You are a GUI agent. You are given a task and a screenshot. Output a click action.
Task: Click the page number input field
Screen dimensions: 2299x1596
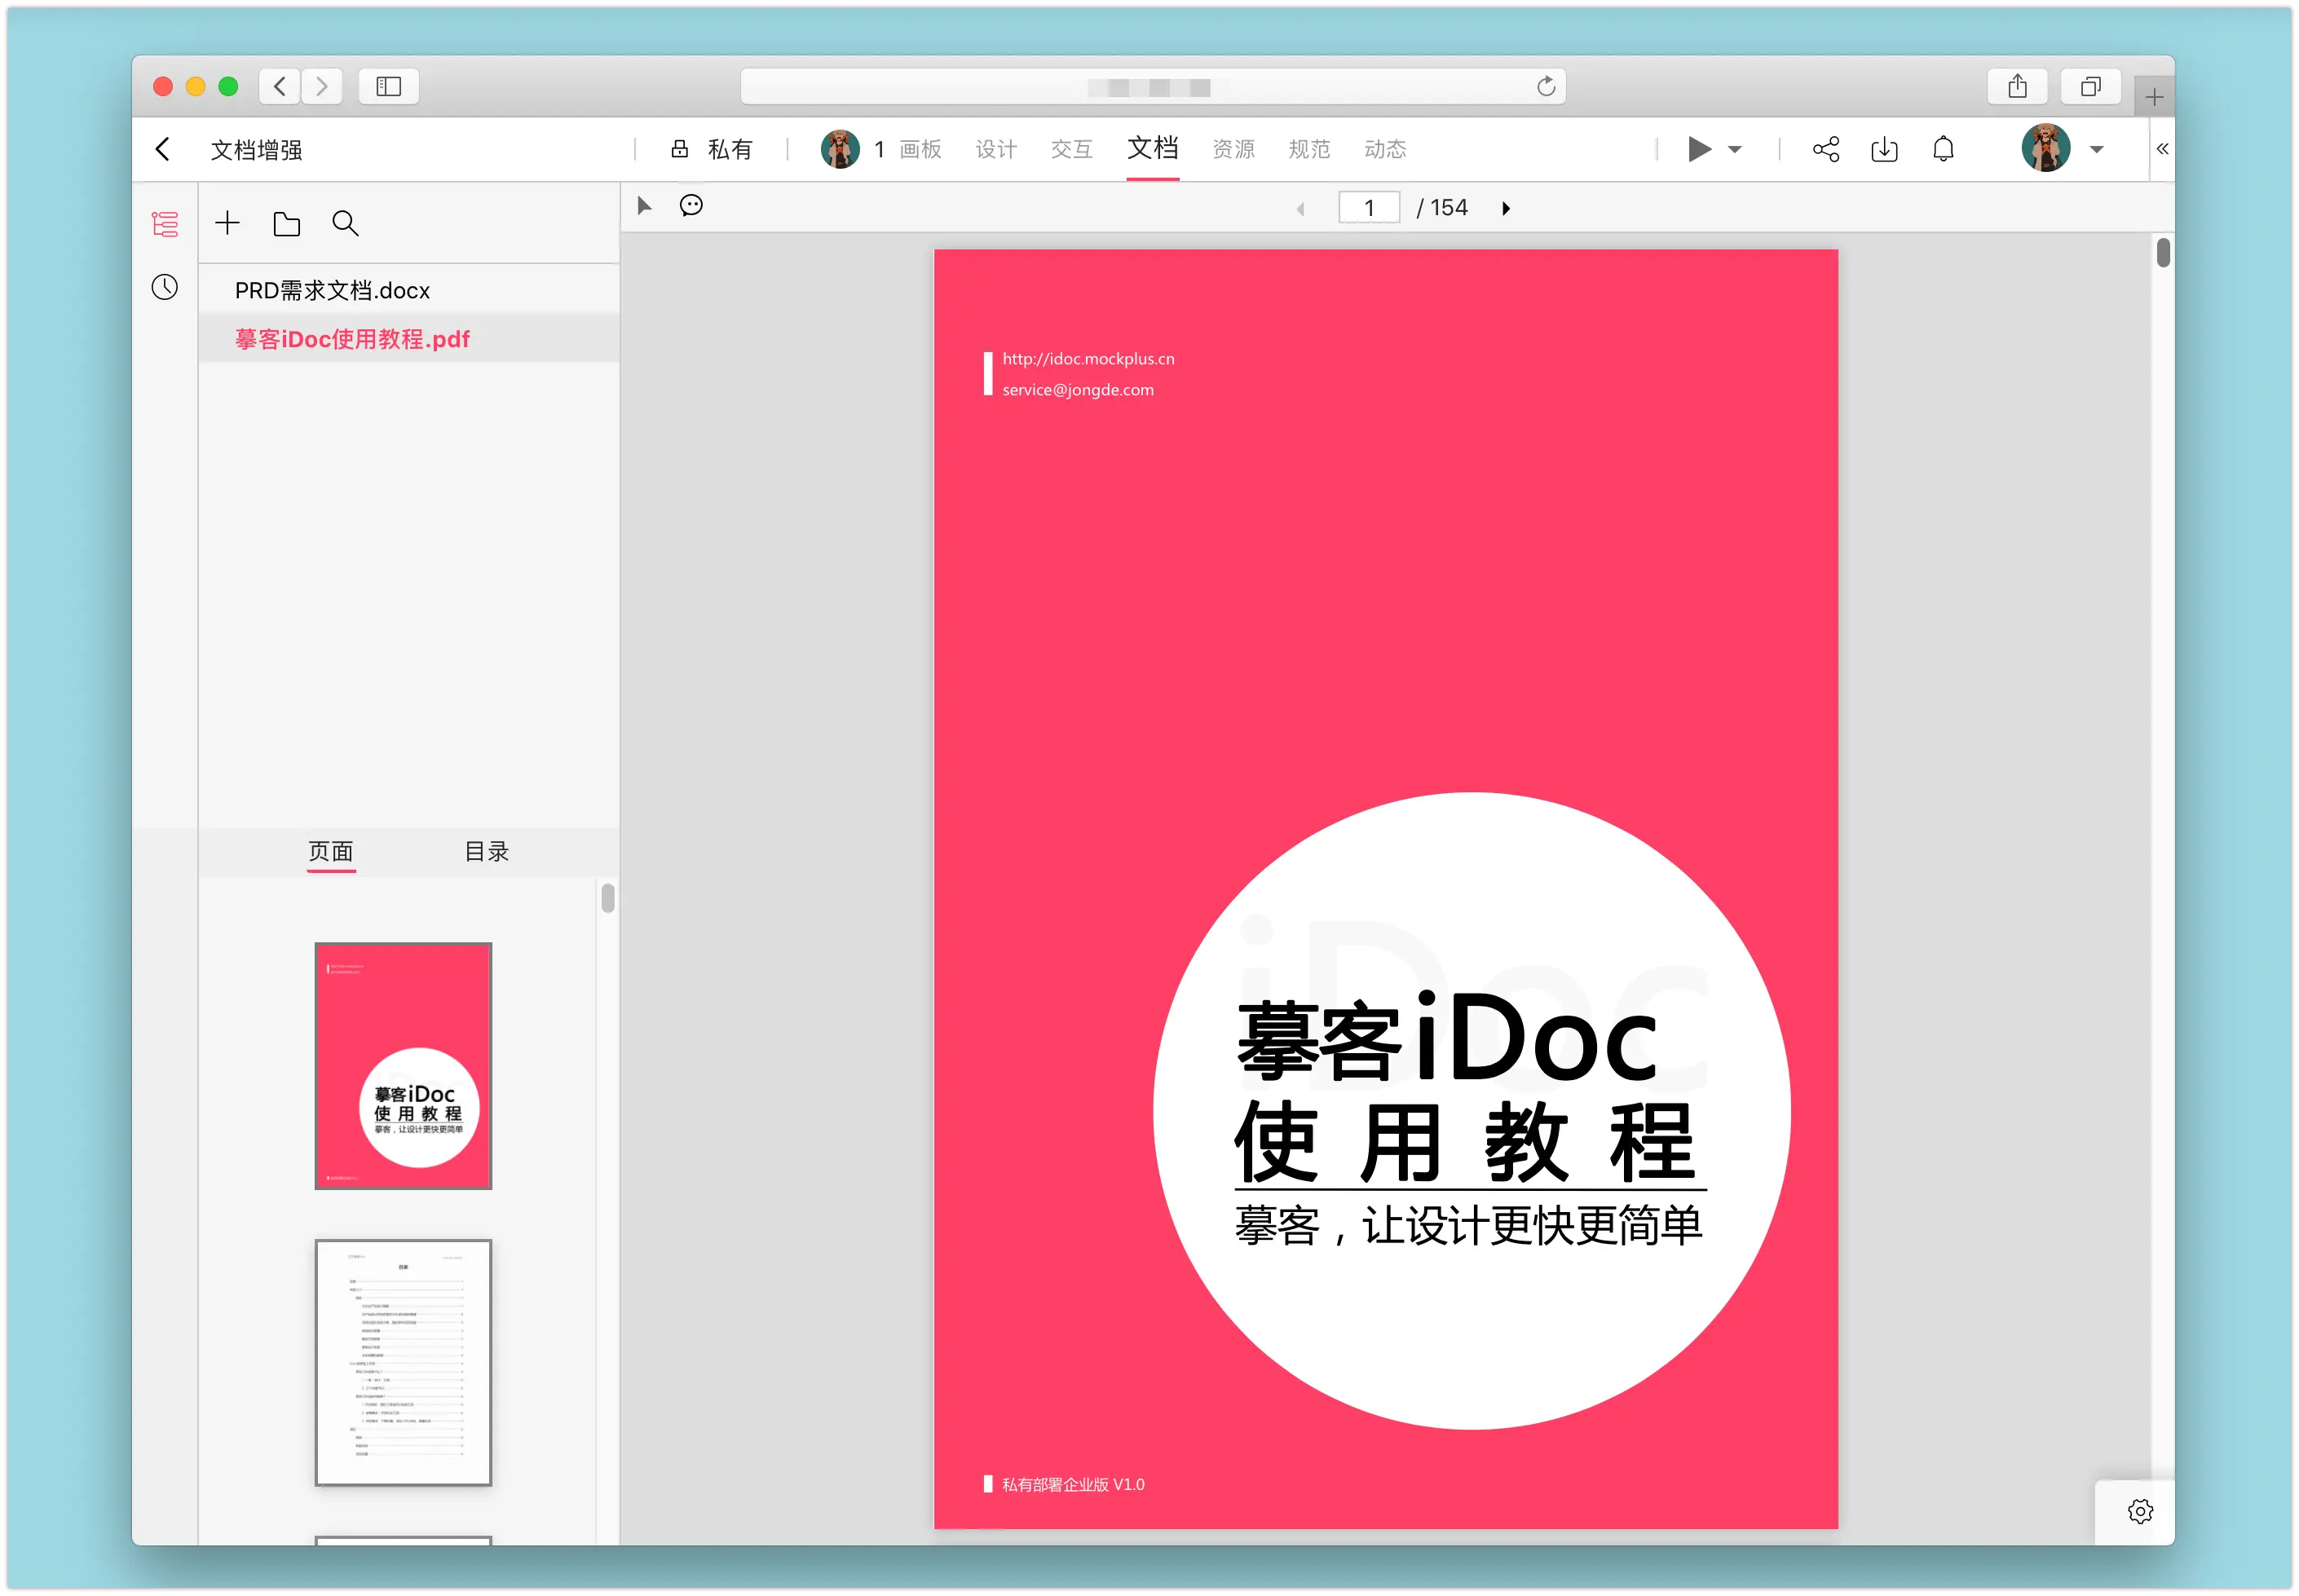tap(1369, 208)
